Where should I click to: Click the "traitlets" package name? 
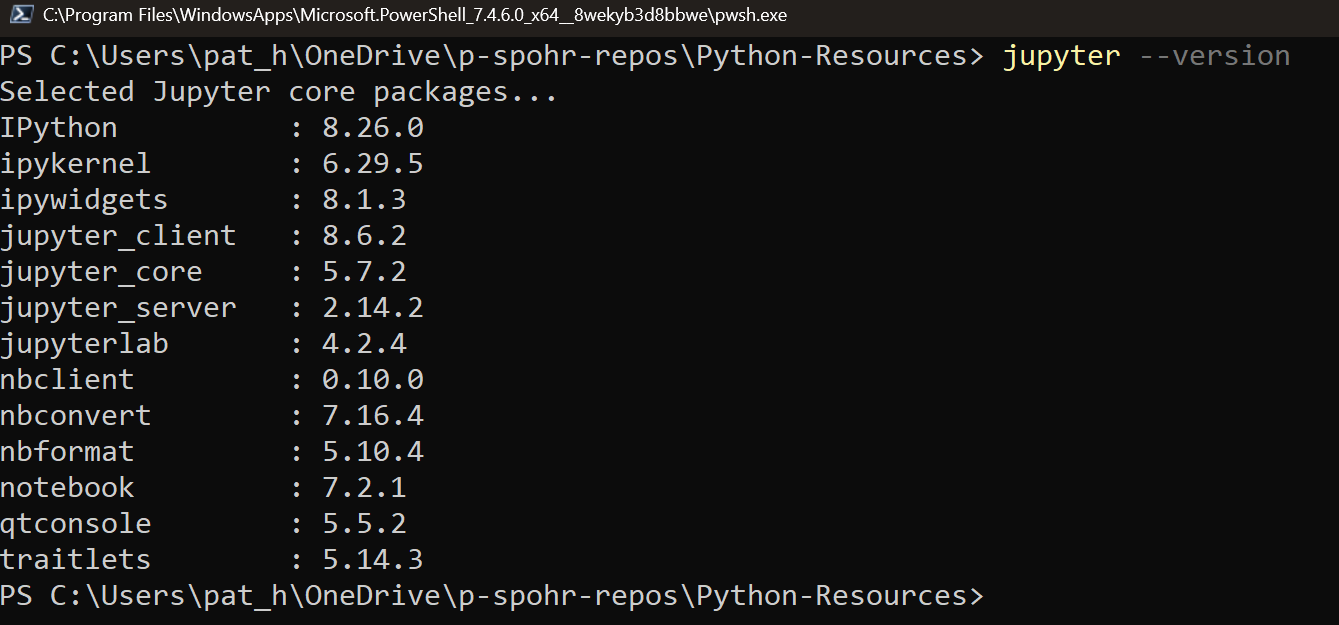point(76,560)
